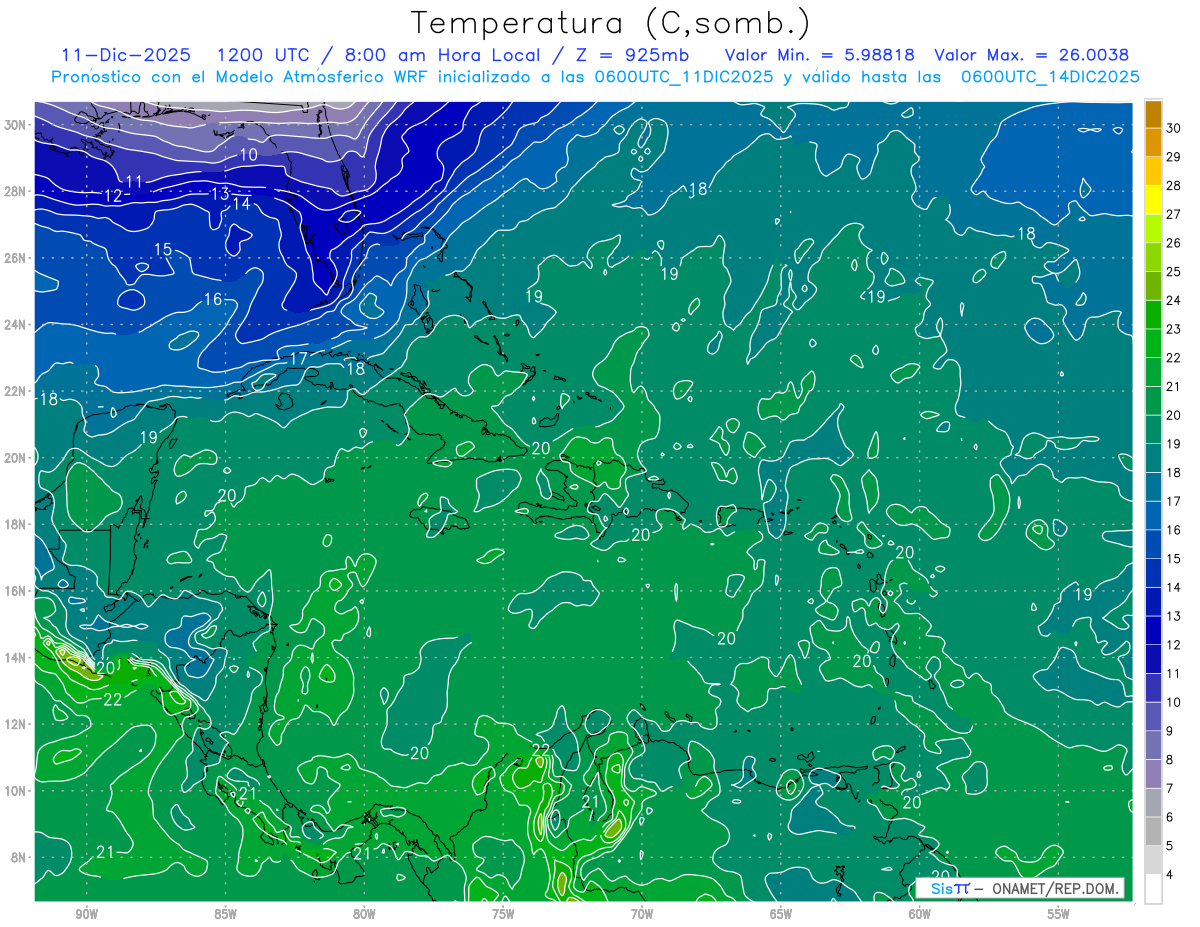Click the "60W" longitude axis label

click(920, 914)
